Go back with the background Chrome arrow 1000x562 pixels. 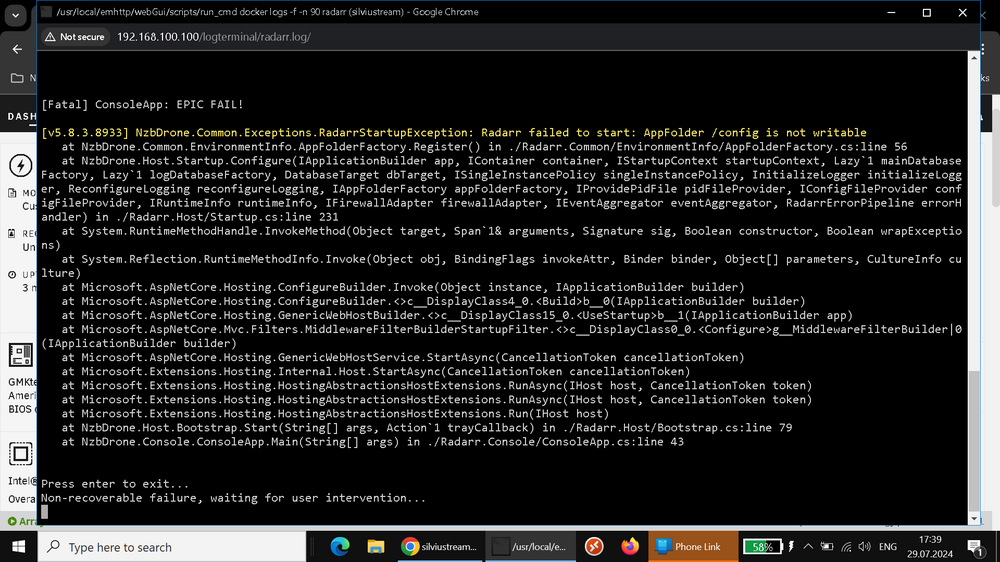pyautogui.click(x=17, y=49)
